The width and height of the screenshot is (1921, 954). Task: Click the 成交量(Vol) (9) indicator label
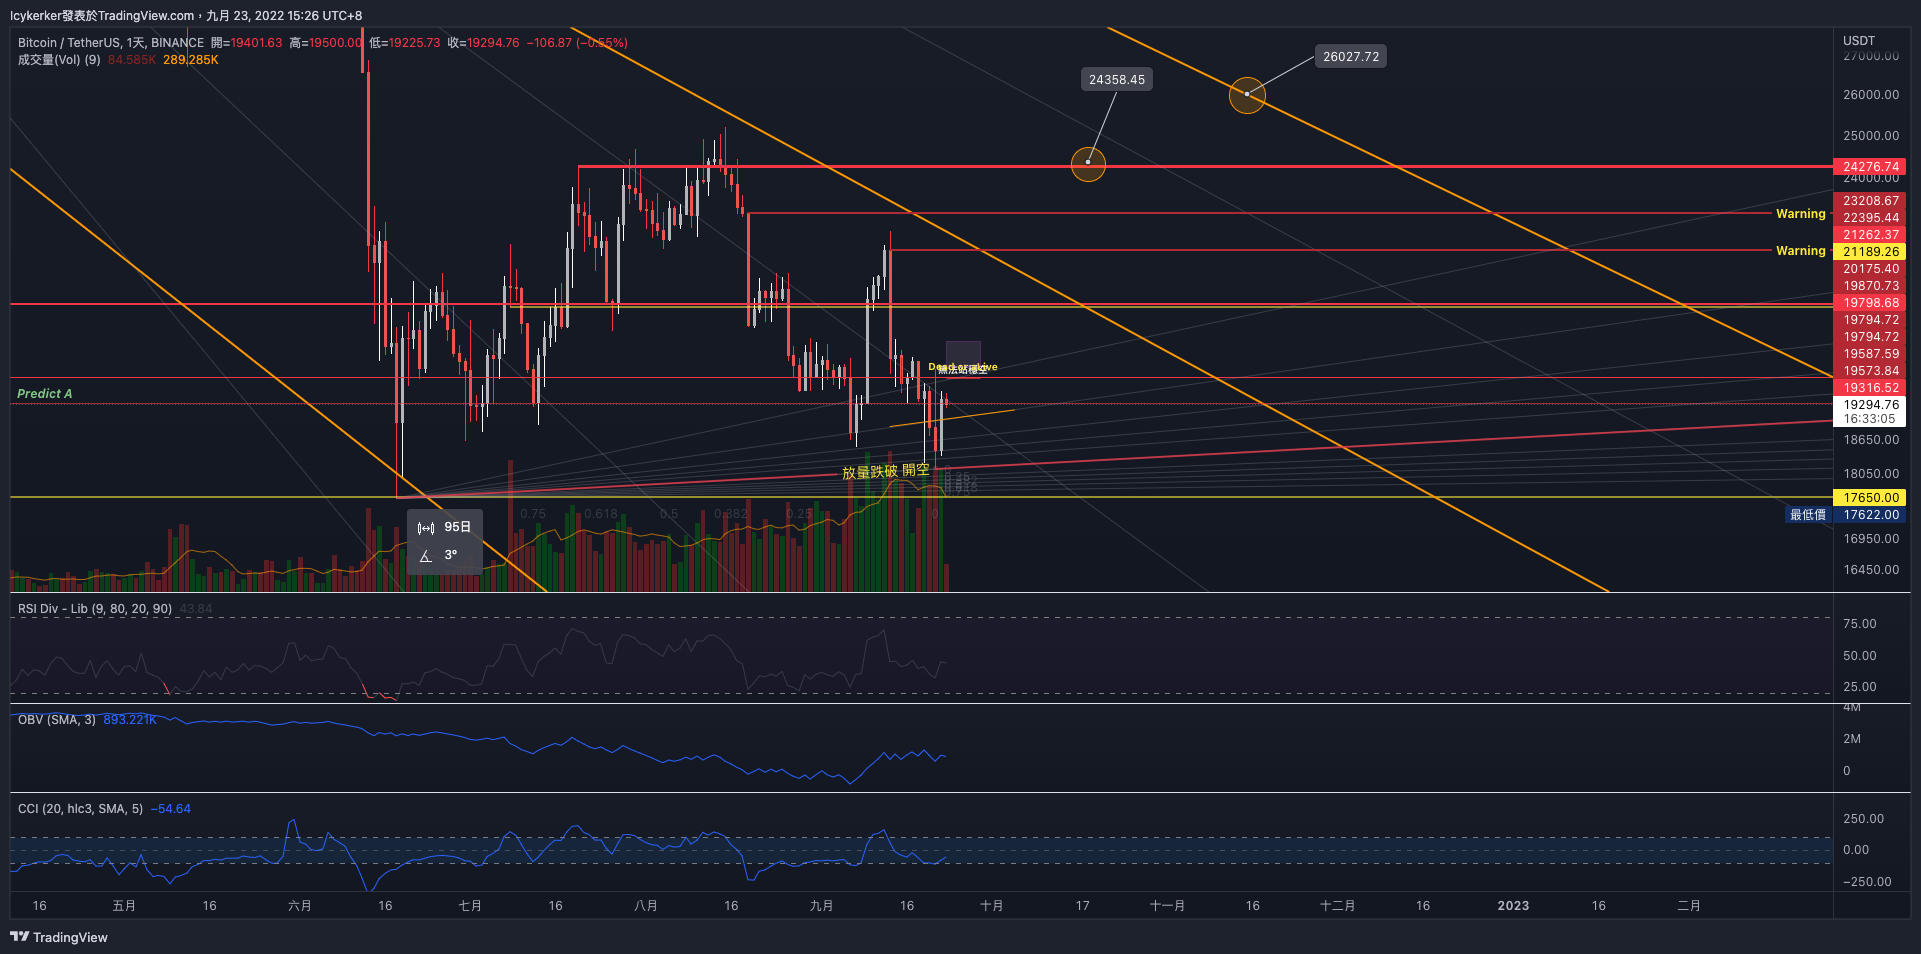tap(59, 60)
